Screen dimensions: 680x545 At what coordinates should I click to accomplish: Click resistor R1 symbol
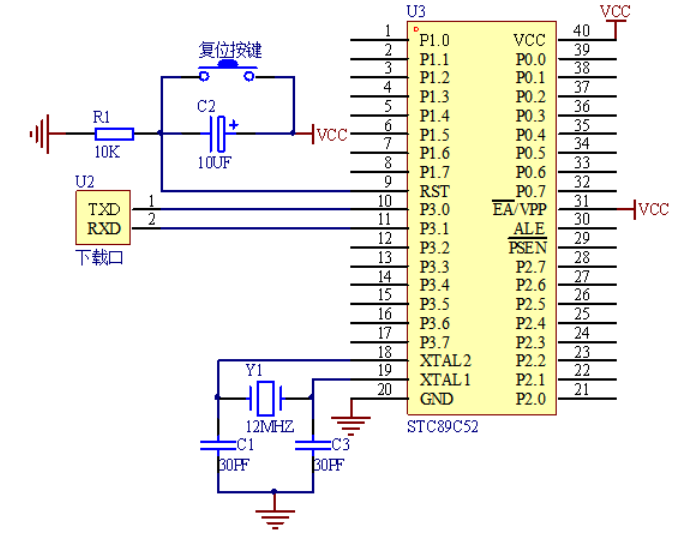(114, 134)
